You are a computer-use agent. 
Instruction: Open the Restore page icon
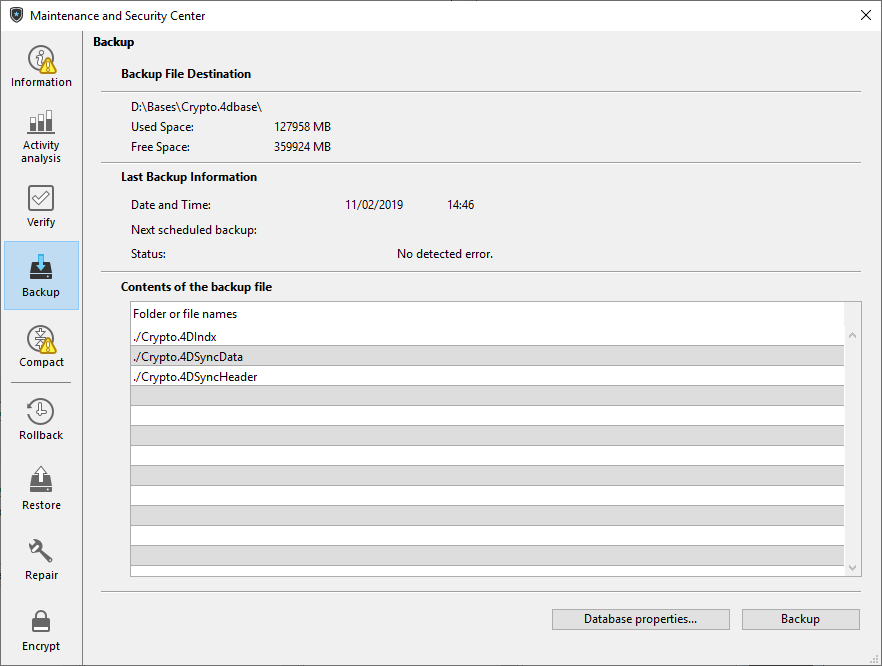41,481
